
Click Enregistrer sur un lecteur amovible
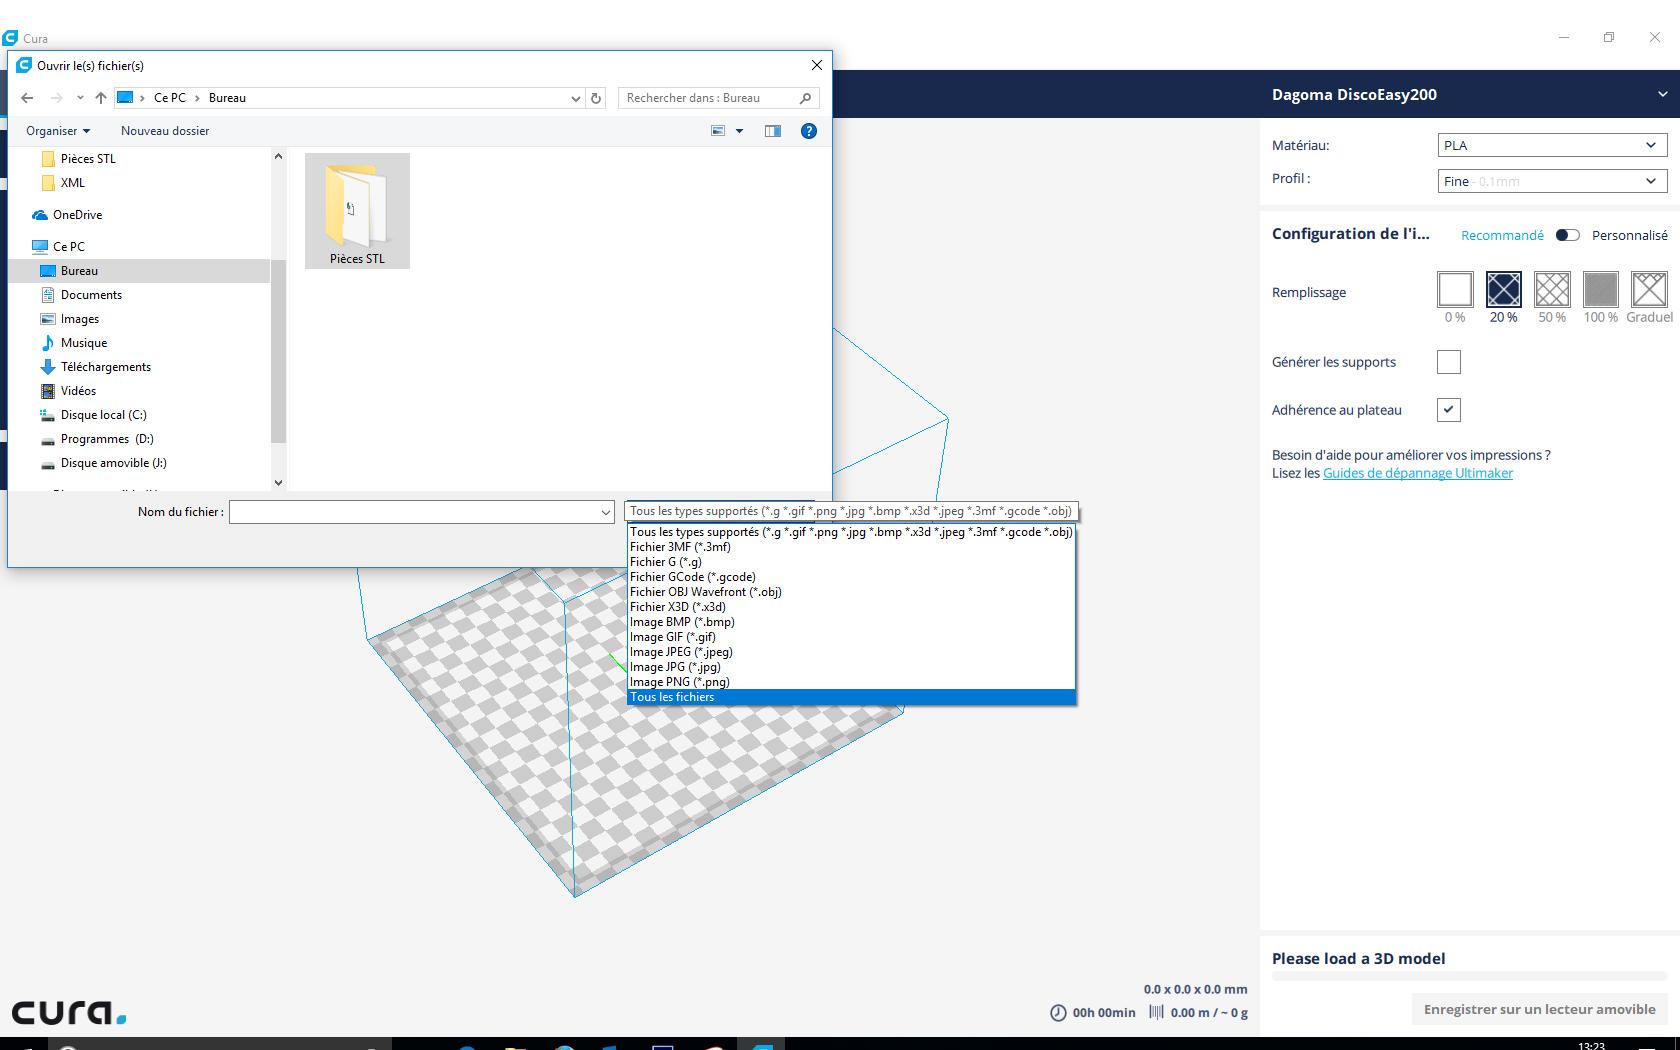[x=1539, y=1009]
